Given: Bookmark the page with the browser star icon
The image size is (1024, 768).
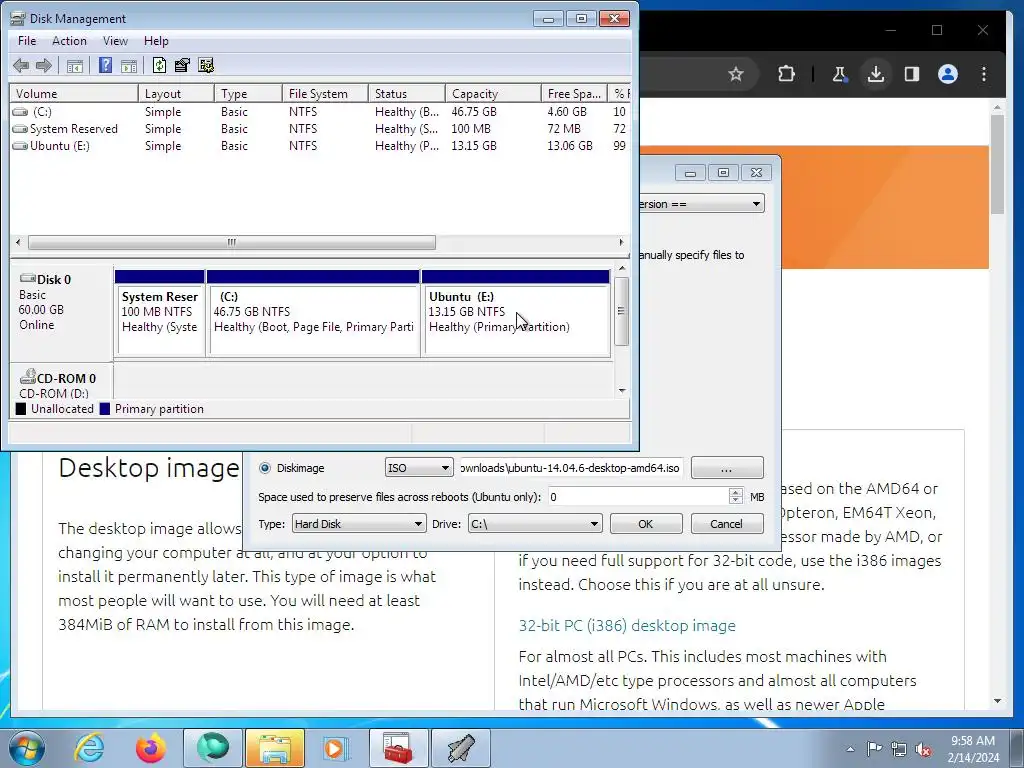Looking at the screenshot, I should coord(736,74).
